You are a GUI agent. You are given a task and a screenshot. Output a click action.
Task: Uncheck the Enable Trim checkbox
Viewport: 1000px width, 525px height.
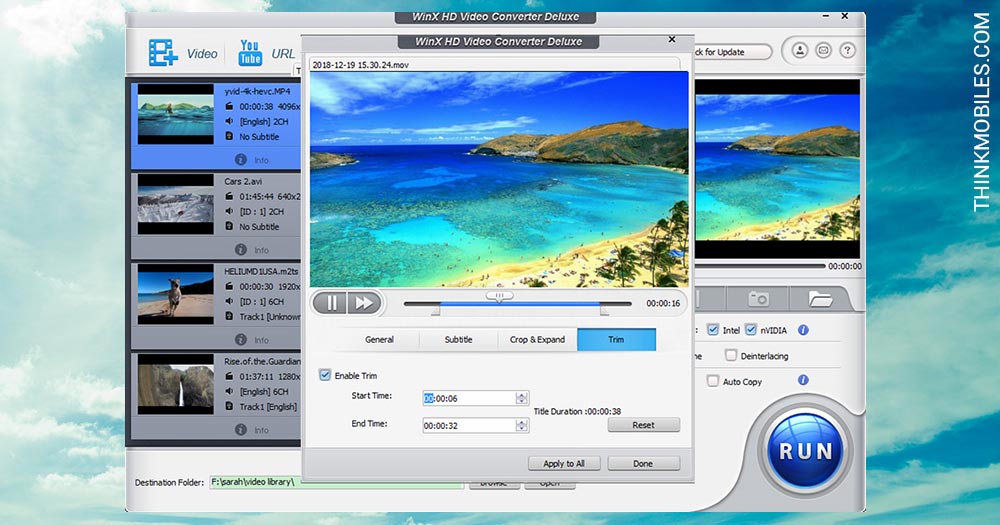(x=325, y=375)
